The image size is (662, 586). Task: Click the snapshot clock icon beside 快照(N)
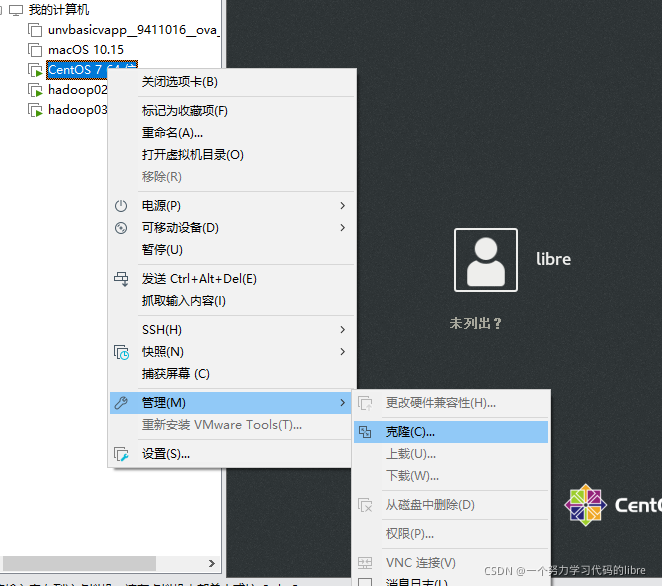(x=121, y=352)
